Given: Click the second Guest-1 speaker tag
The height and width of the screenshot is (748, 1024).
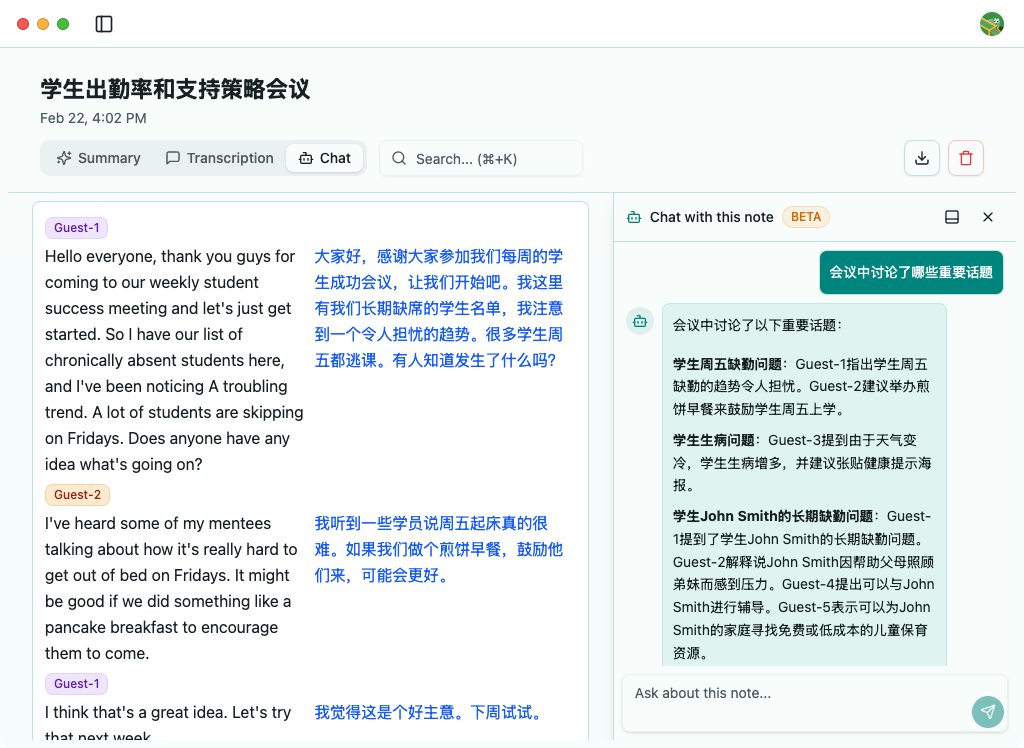Looking at the screenshot, I should [76, 683].
